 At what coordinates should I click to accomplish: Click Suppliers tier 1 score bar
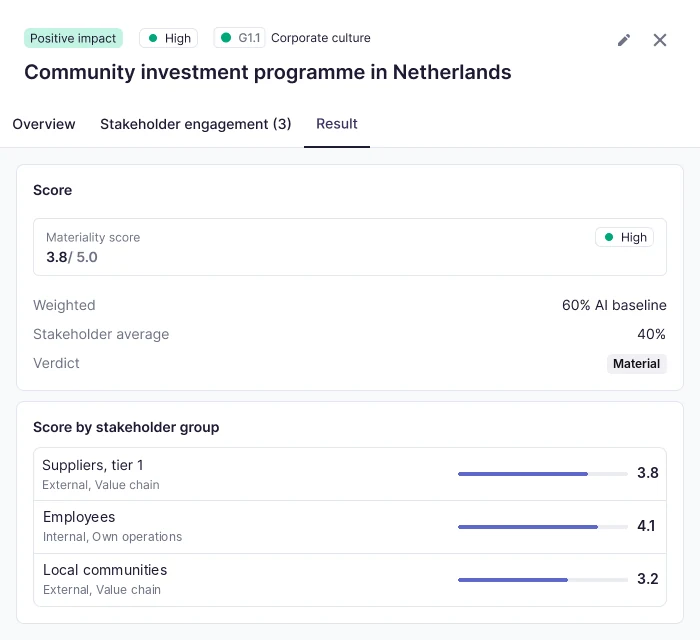[542, 474]
